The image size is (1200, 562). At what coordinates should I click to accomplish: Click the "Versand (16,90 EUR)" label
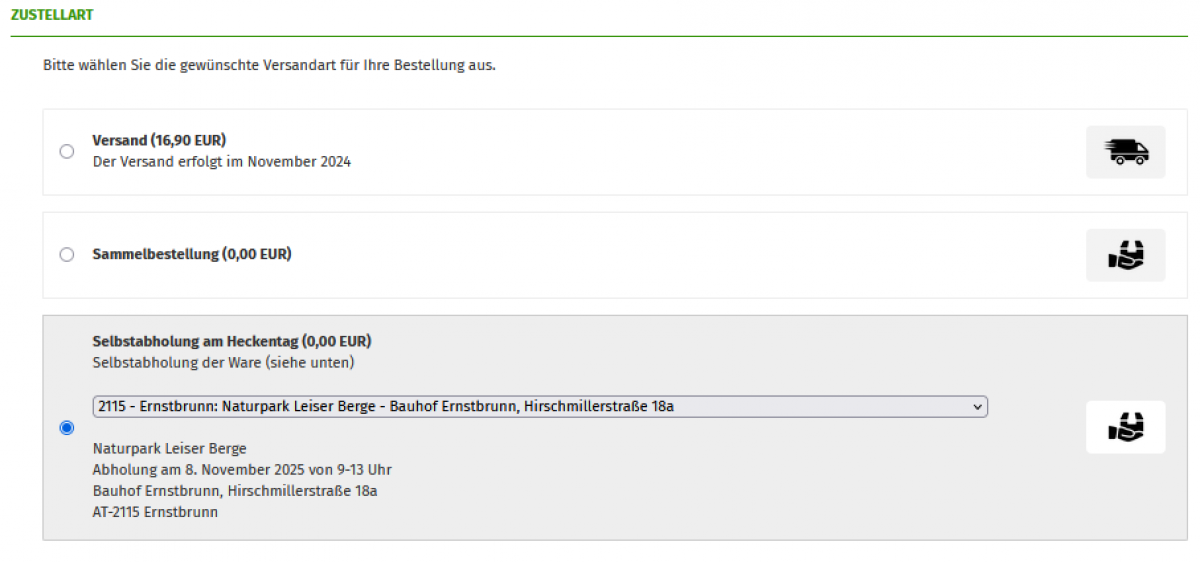159,140
